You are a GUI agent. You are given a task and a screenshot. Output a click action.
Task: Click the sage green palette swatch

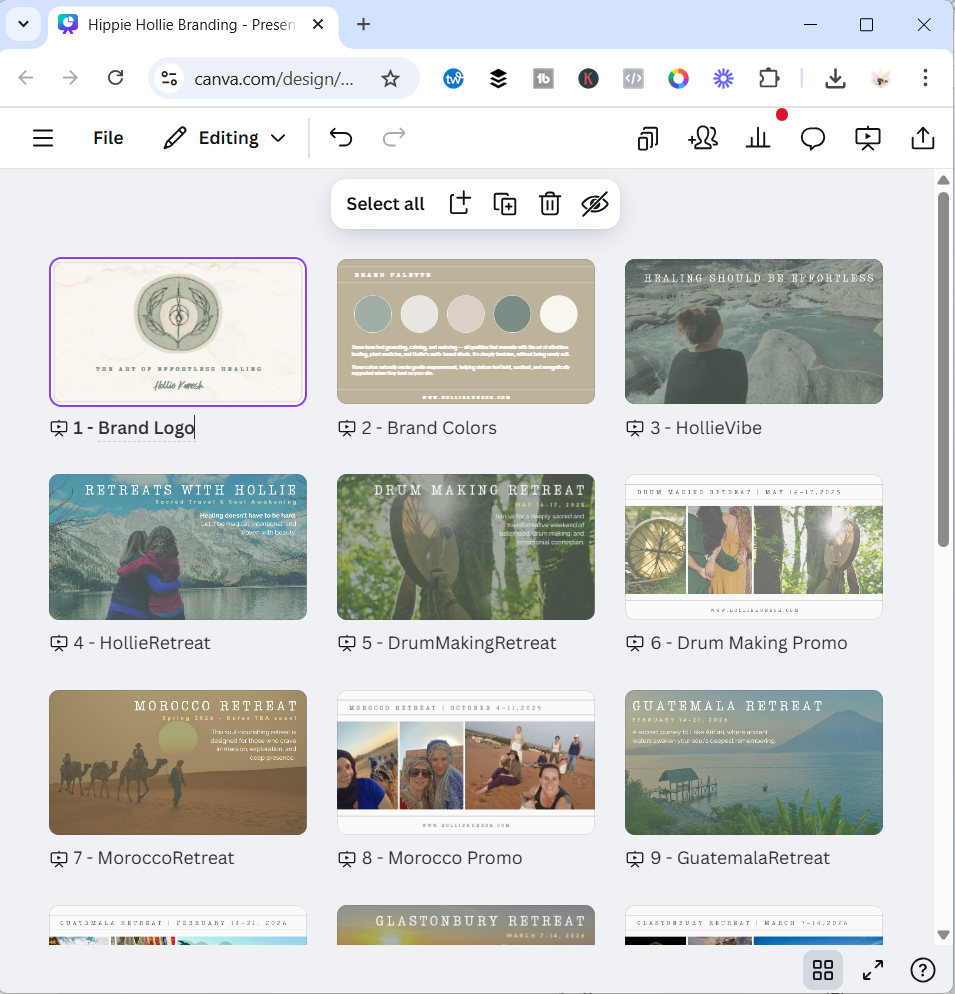373,314
